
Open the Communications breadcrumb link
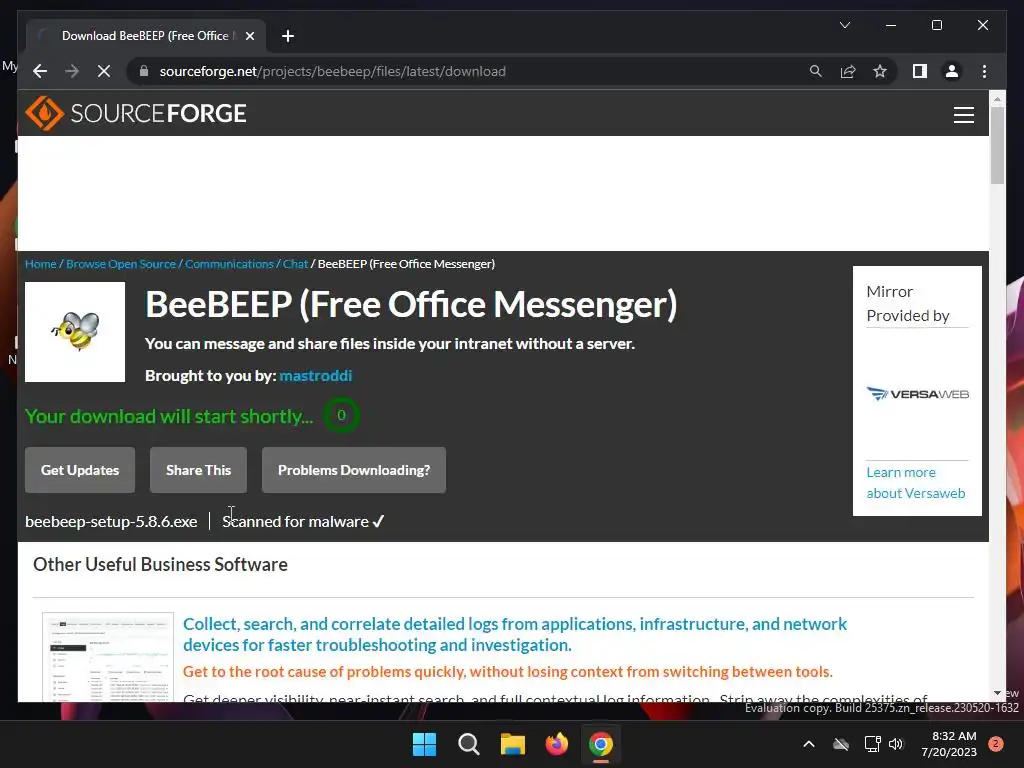pos(229,264)
